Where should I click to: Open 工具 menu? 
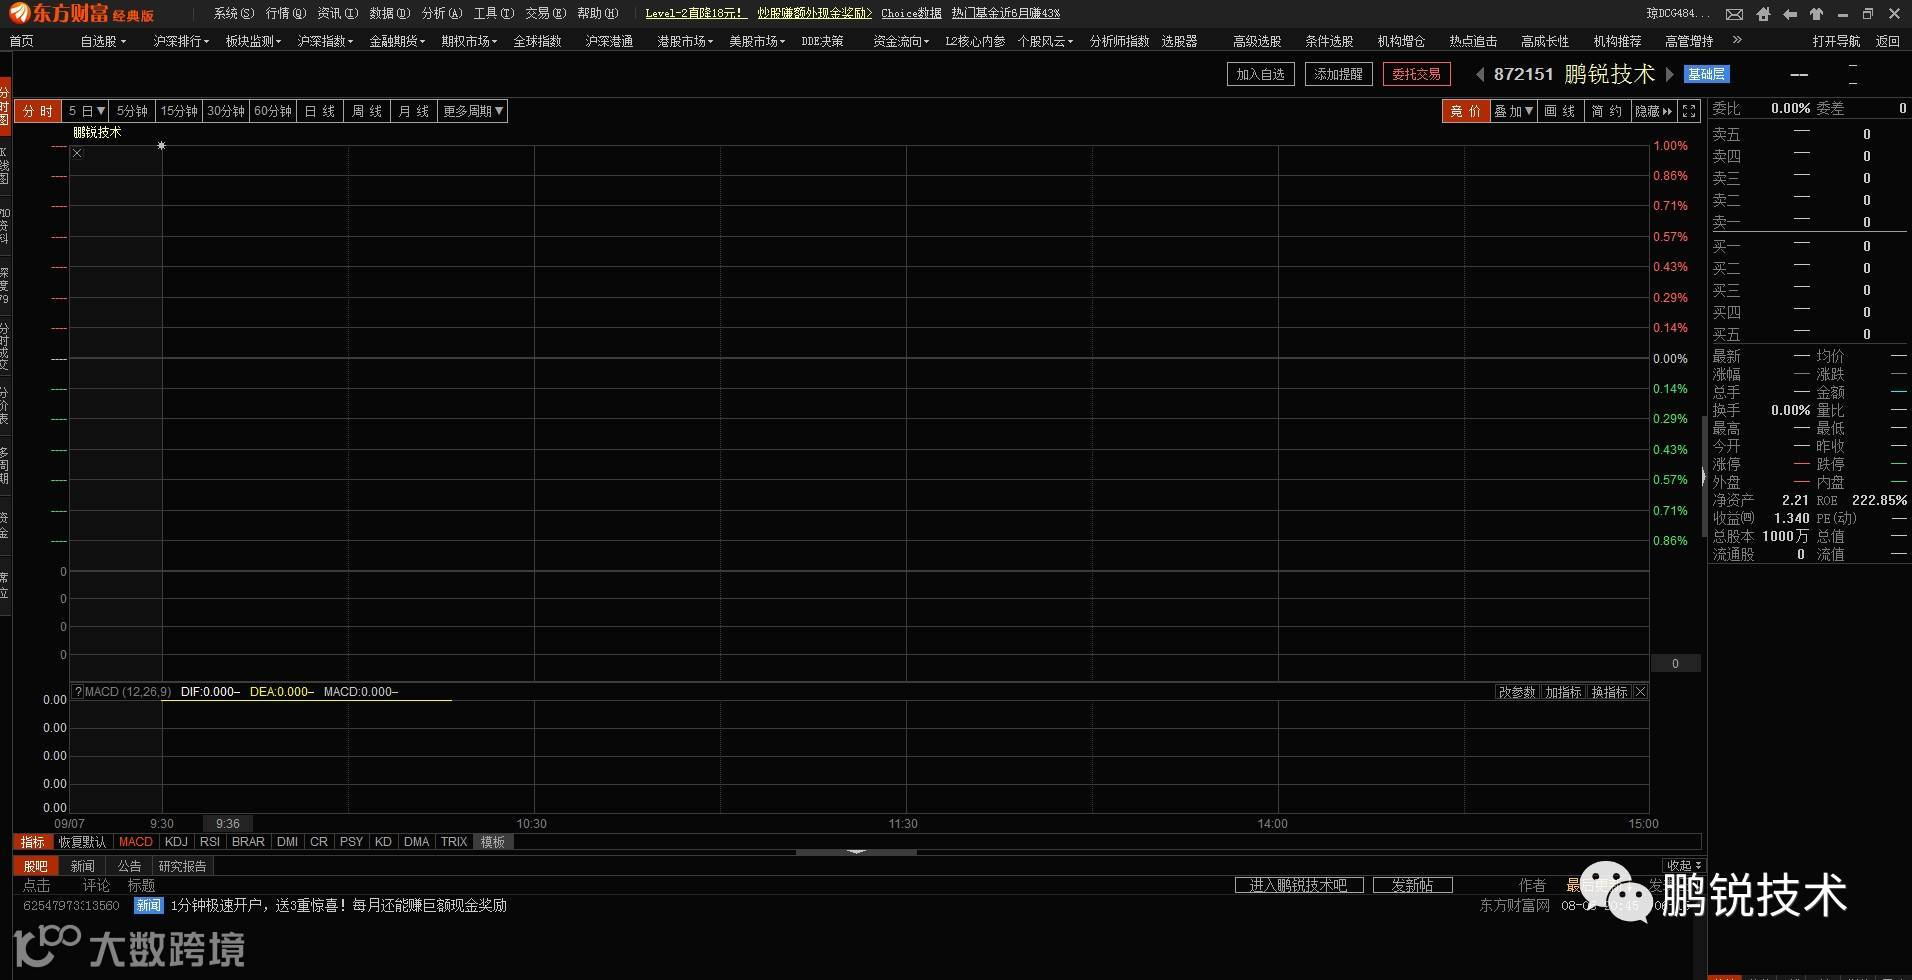(x=494, y=13)
